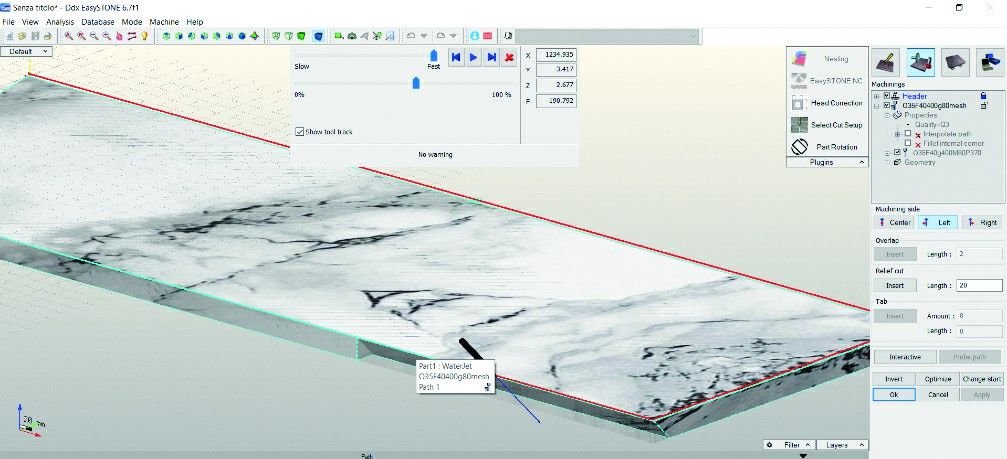
Task: Open the long combo box on the toolbar
Action: tap(606, 36)
